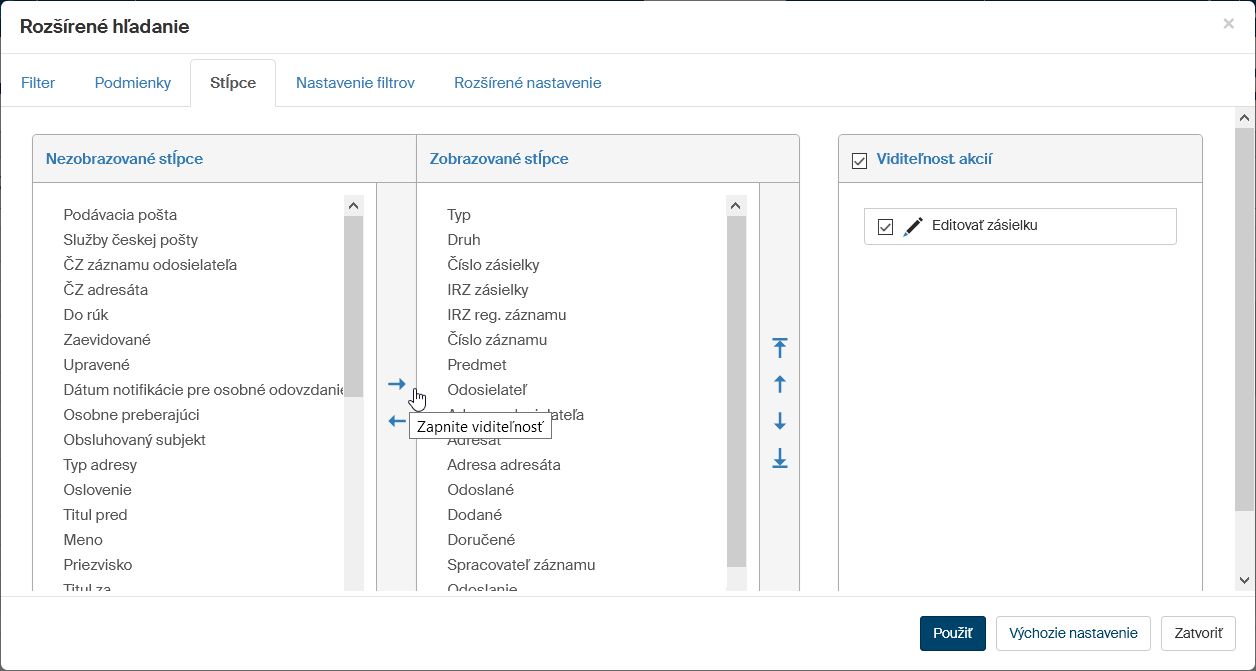The width and height of the screenshot is (1256, 671).
Task: Open the Podmienky tab
Action: pos(133,83)
